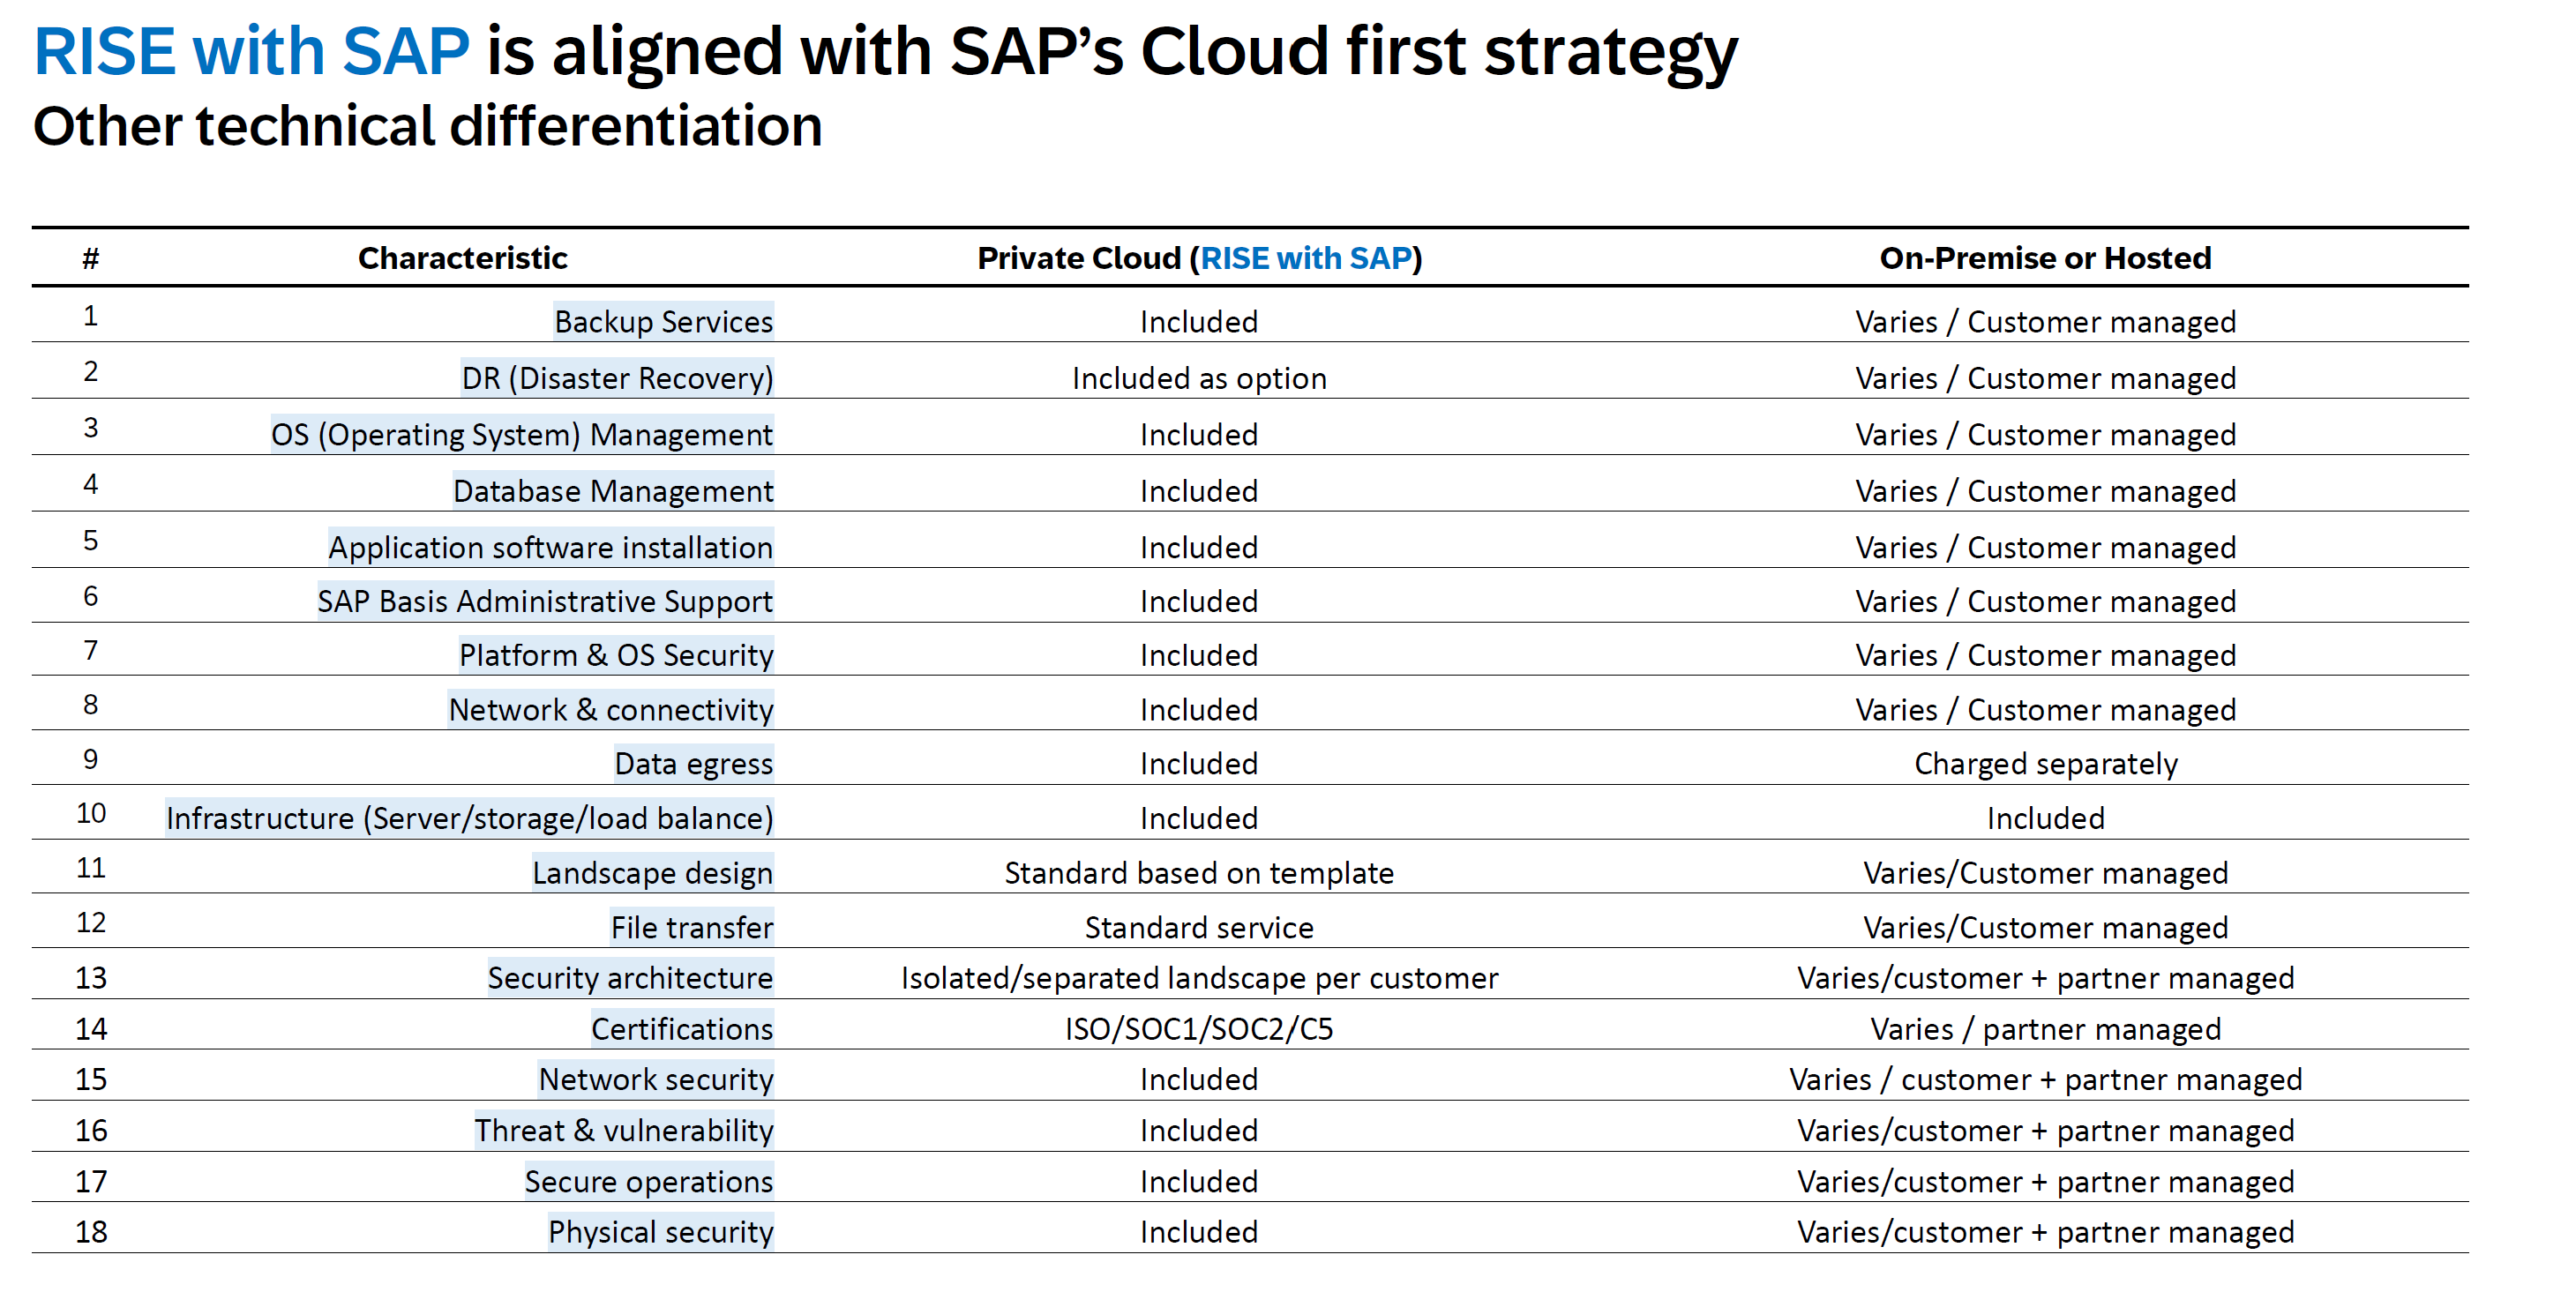2576x1292 pixels.
Task: Click the 'Backup Services' characteristic cell
Action: (663, 322)
